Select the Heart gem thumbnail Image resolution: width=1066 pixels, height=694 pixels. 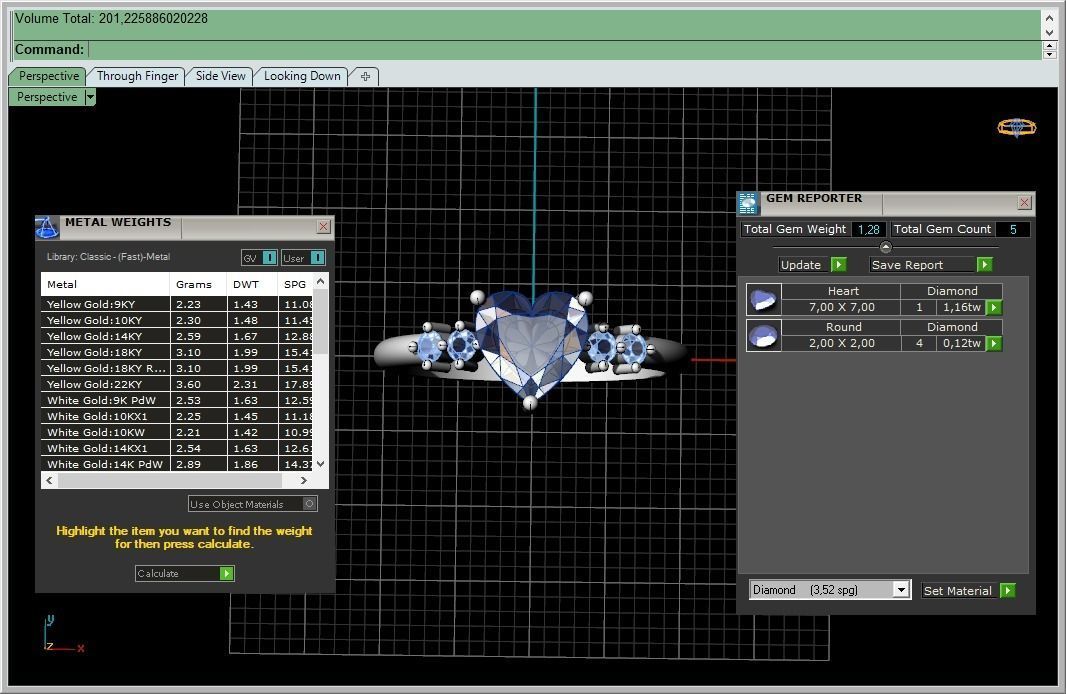point(763,300)
